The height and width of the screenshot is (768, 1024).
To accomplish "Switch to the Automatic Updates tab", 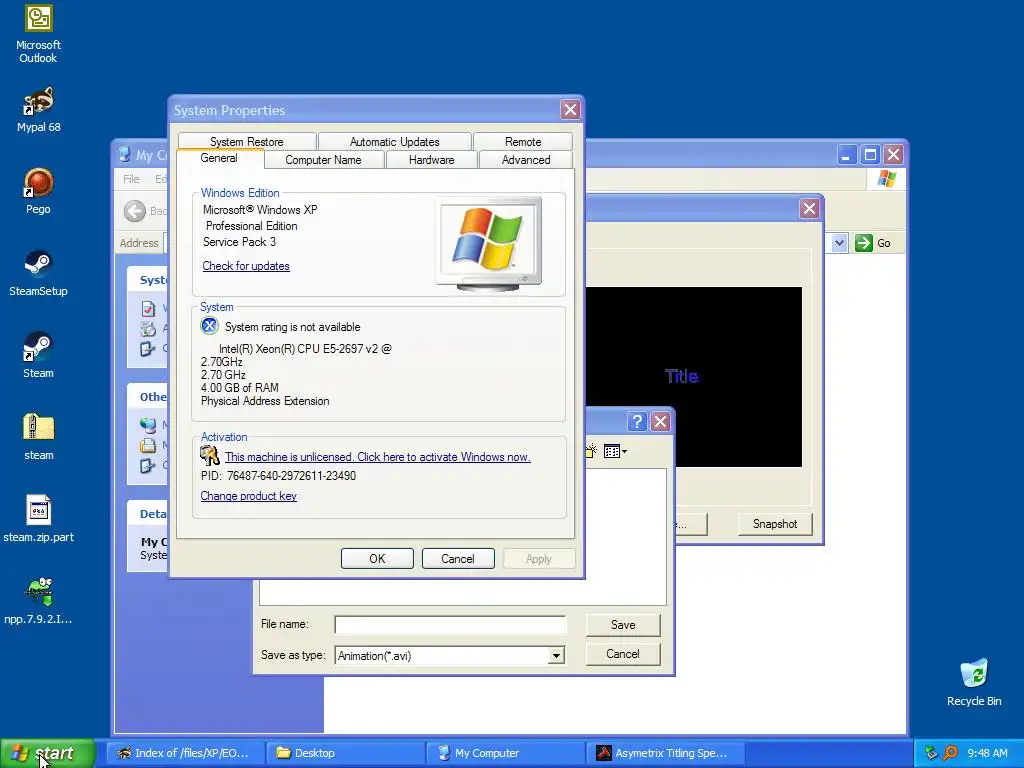I will [394, 142].
